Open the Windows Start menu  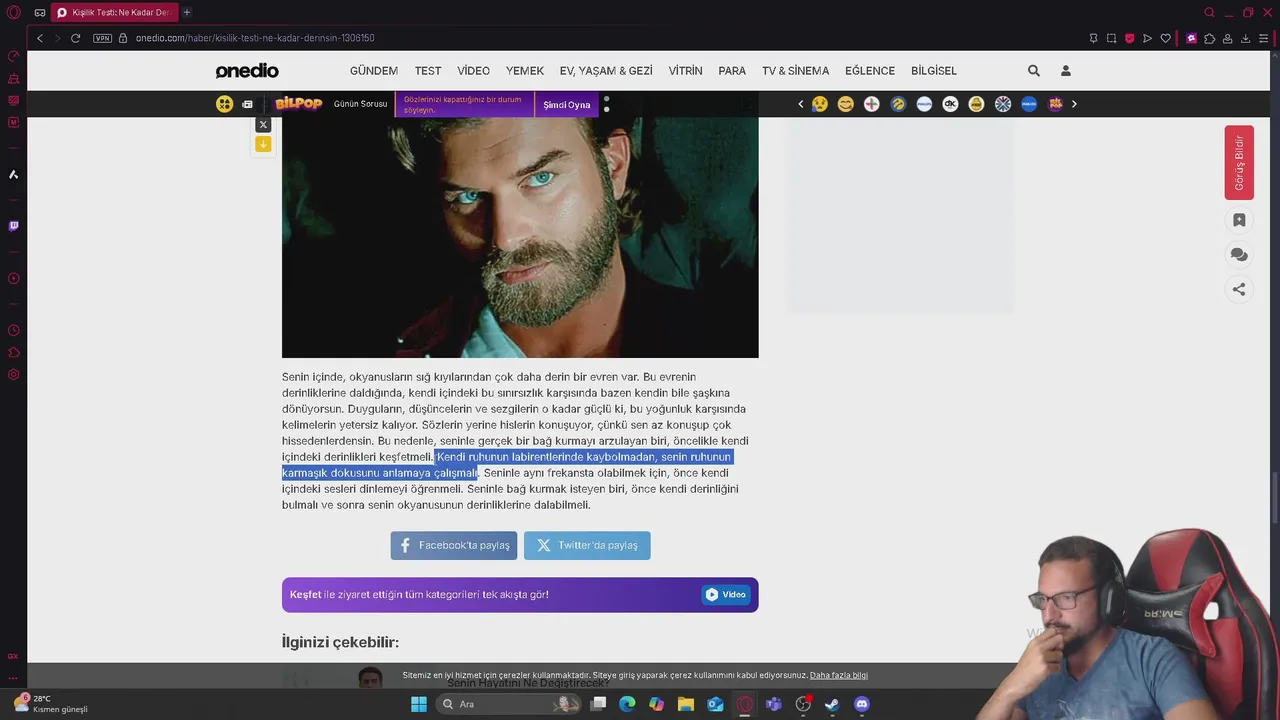pos(419,704)
